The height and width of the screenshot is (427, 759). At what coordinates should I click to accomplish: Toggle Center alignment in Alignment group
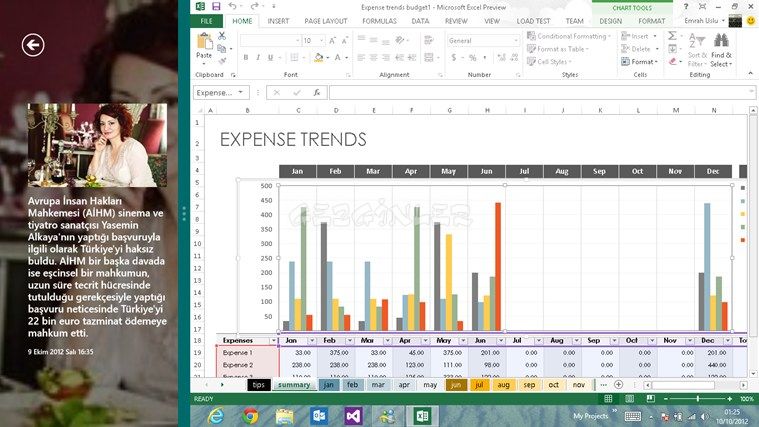[x=373, y=58]
